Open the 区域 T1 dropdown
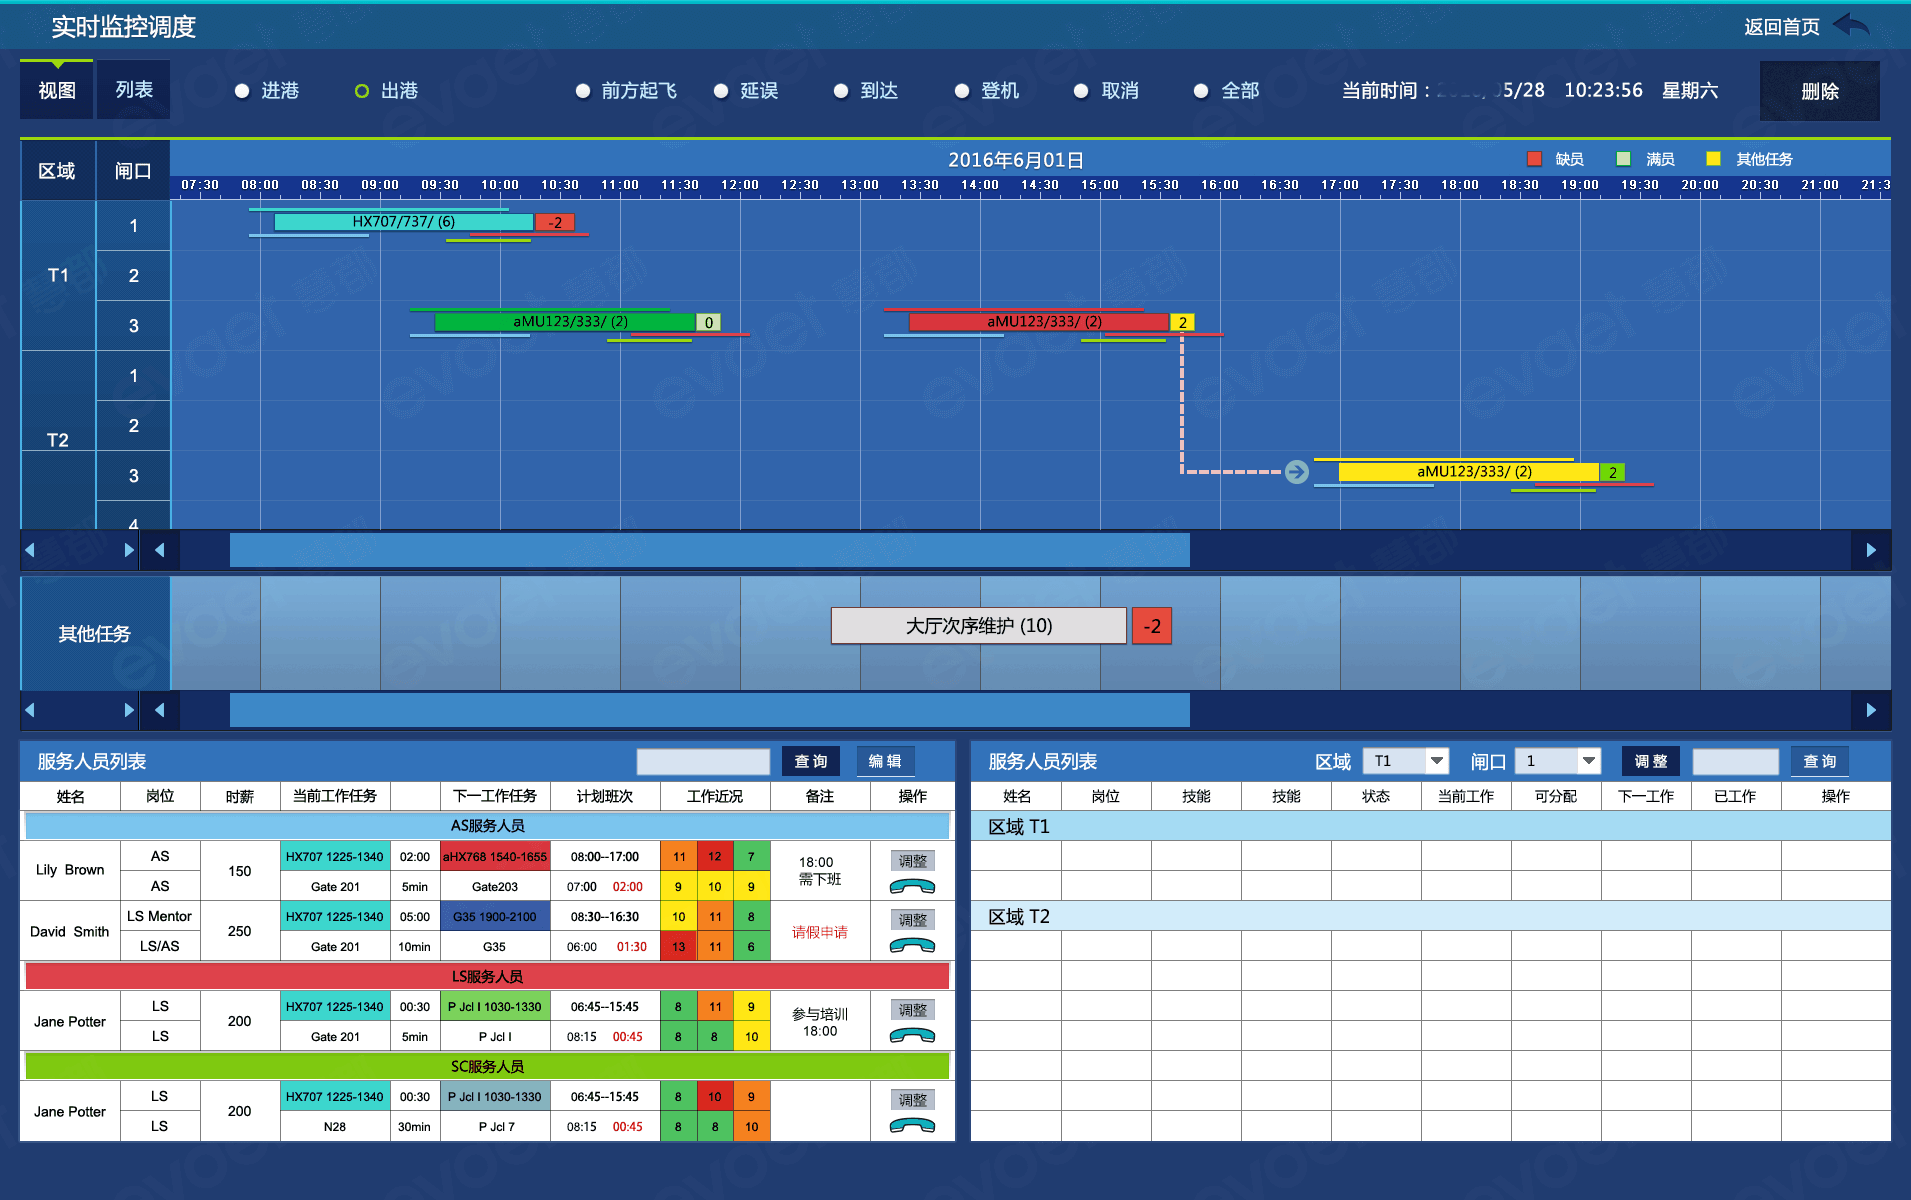This screenshot has height=1200, width=1911. (x=1436, y=761)
